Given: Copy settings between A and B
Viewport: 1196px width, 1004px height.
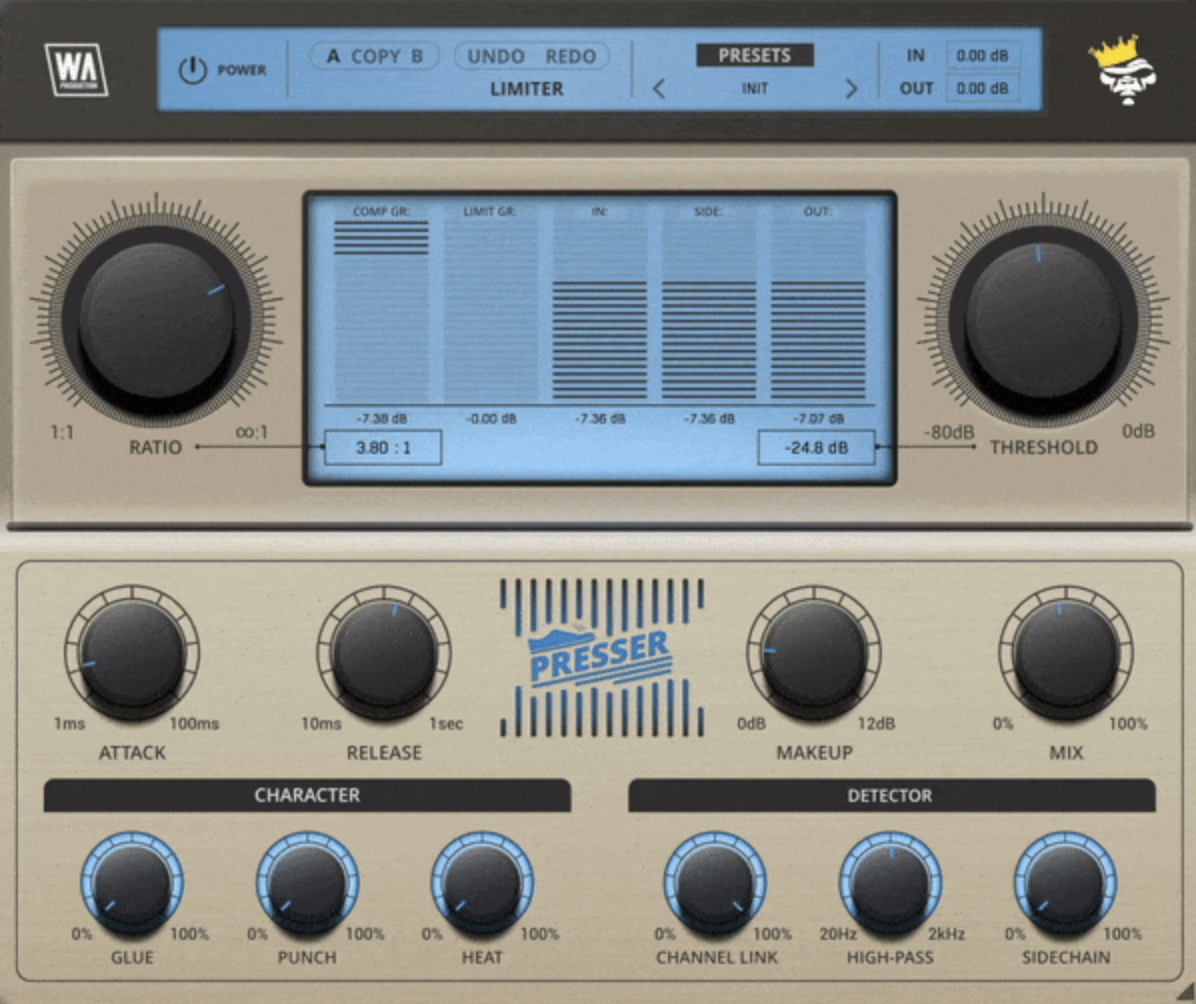Looking at the screenshot, I should pyautogui.click(x=376, y=56).
